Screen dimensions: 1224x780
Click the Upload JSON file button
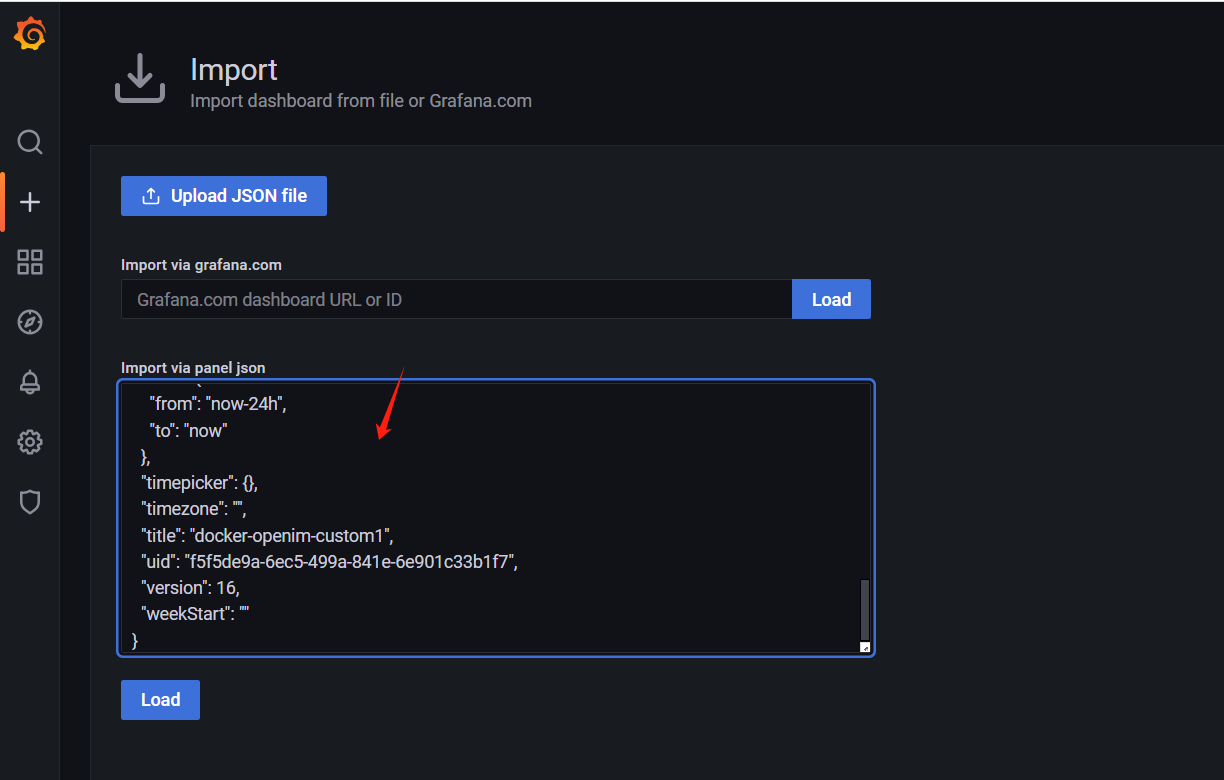pos(224,196)
